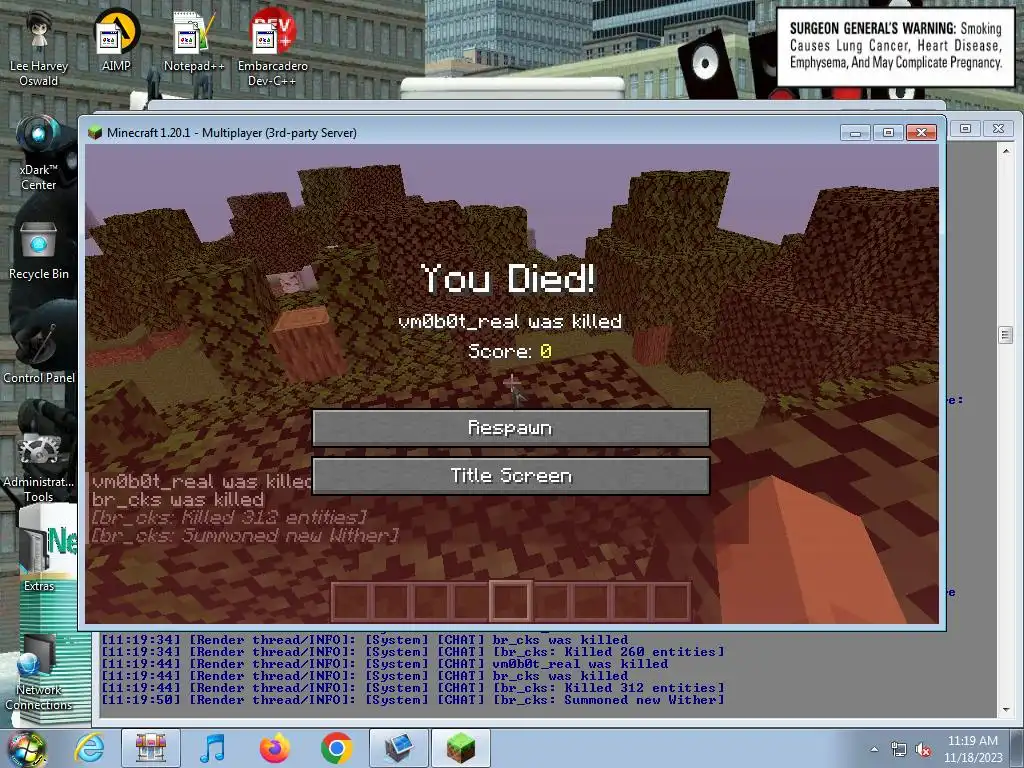1024x768 pixels.
Task: Open the taskbar item next to Internet Explorer
Action: [151, 748]
